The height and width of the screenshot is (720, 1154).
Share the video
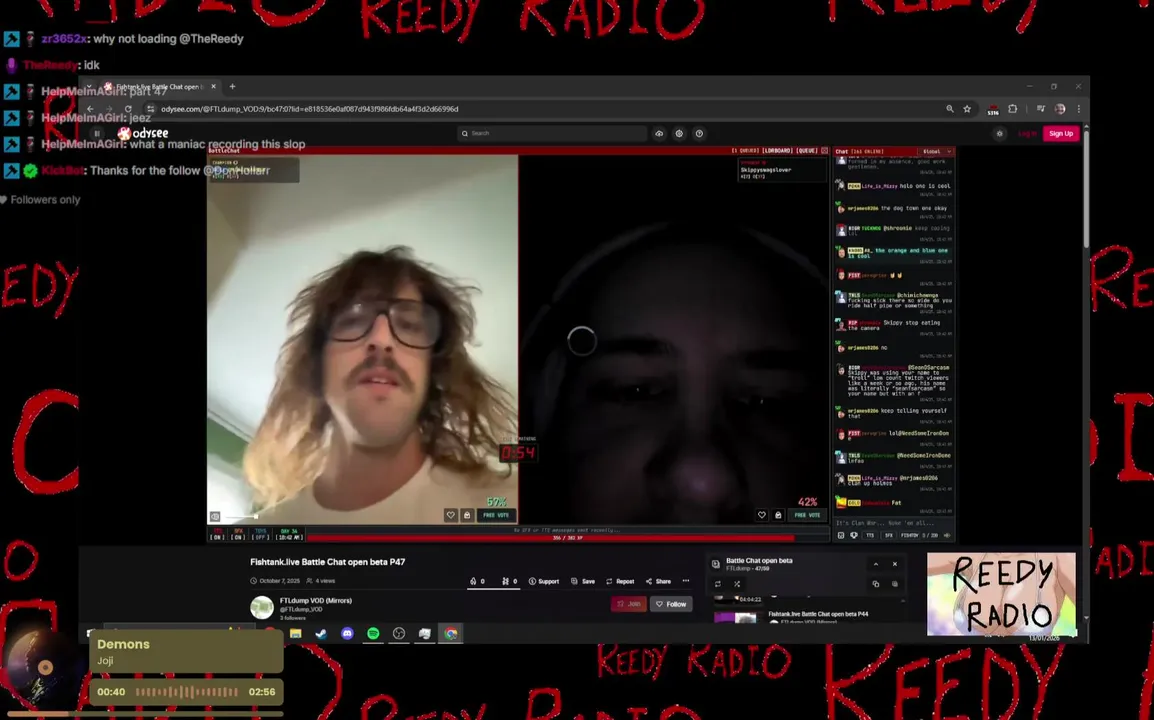(x=658, y=581)
